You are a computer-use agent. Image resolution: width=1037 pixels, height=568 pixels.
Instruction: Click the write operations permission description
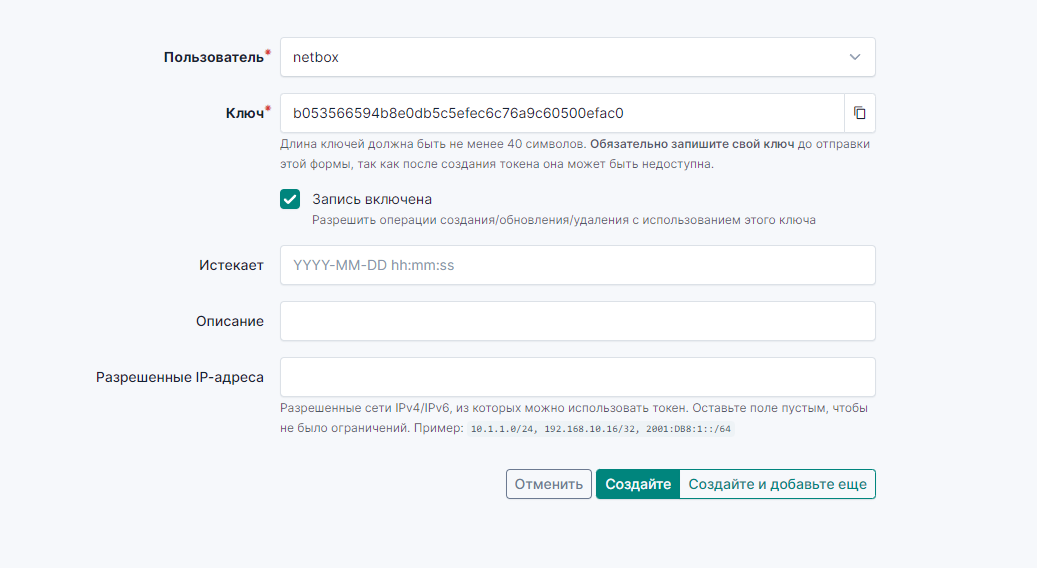tap(563, 220)
